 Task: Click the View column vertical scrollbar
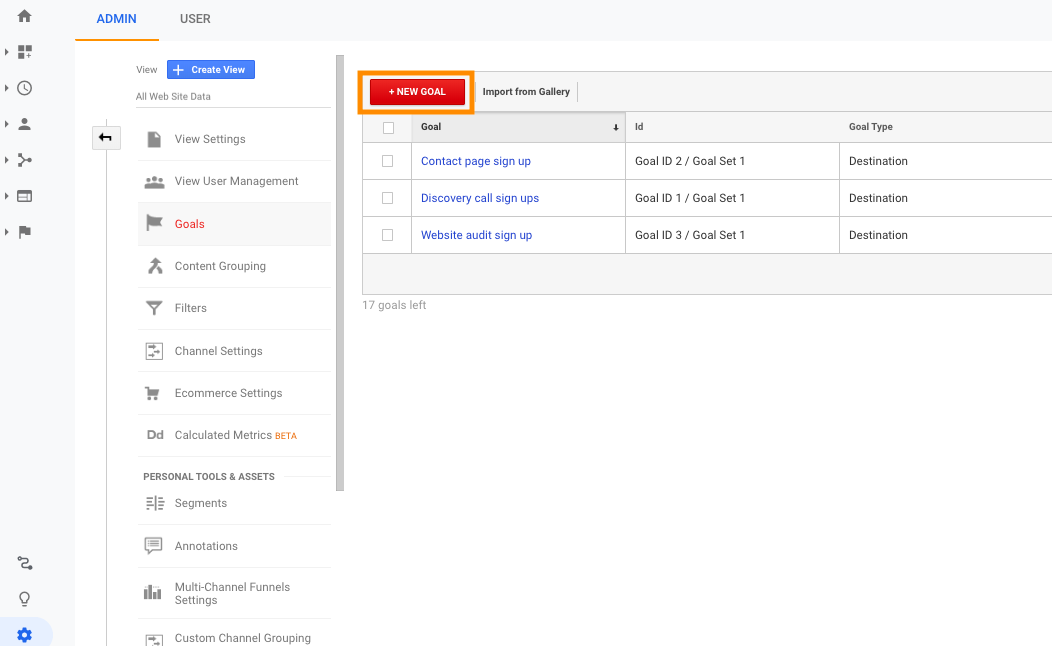340,273
